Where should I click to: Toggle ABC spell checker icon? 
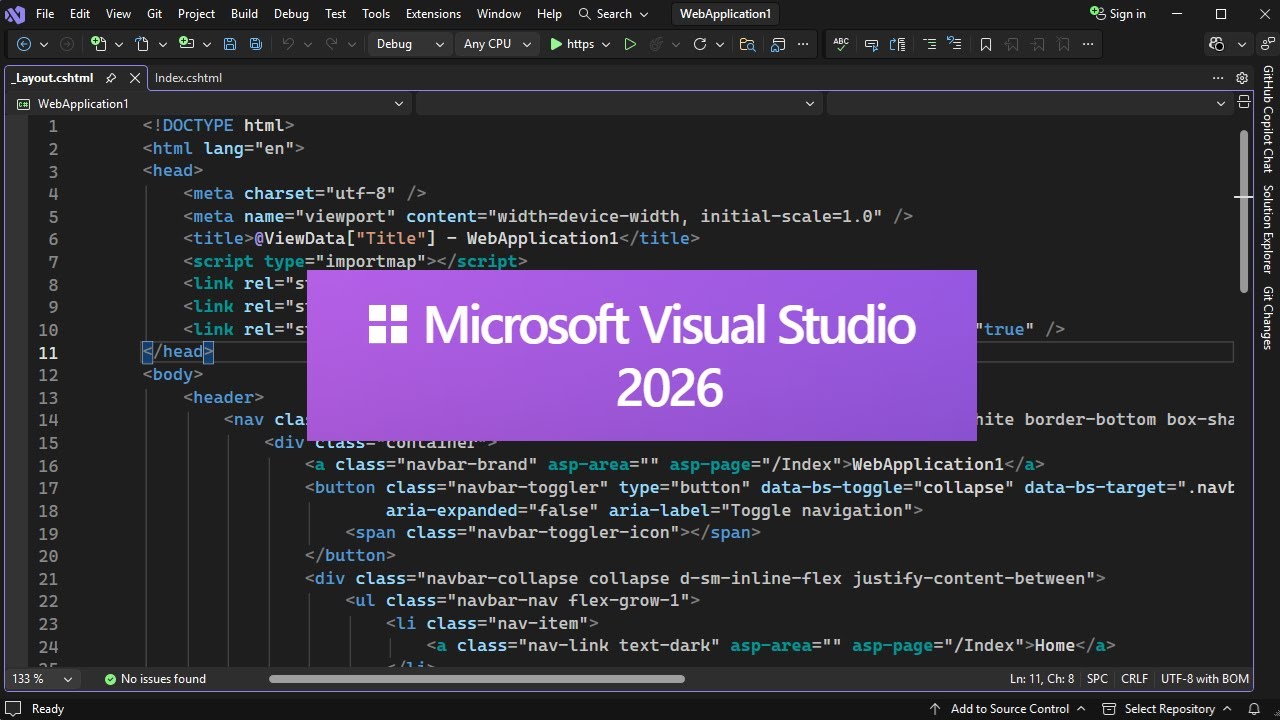tap(841, 44)
